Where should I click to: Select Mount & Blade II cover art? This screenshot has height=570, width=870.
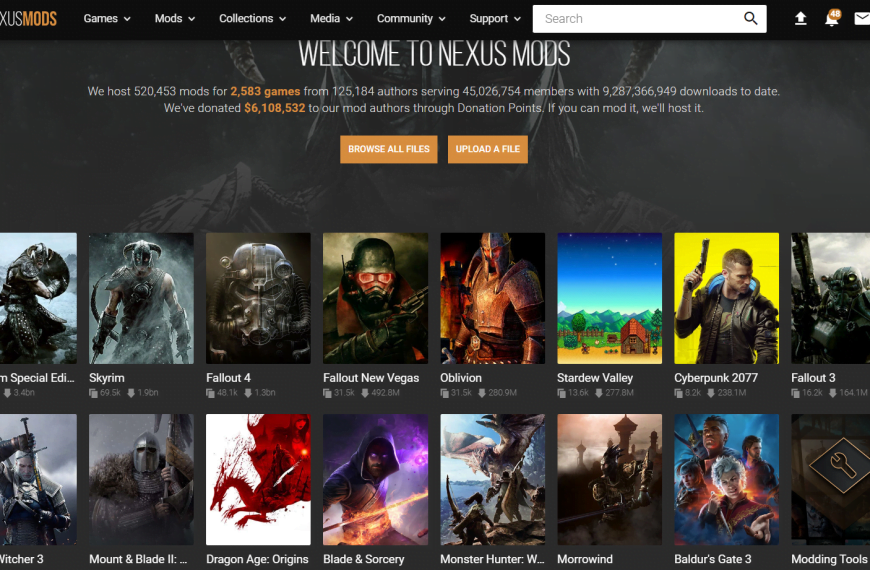pos(141,480)
